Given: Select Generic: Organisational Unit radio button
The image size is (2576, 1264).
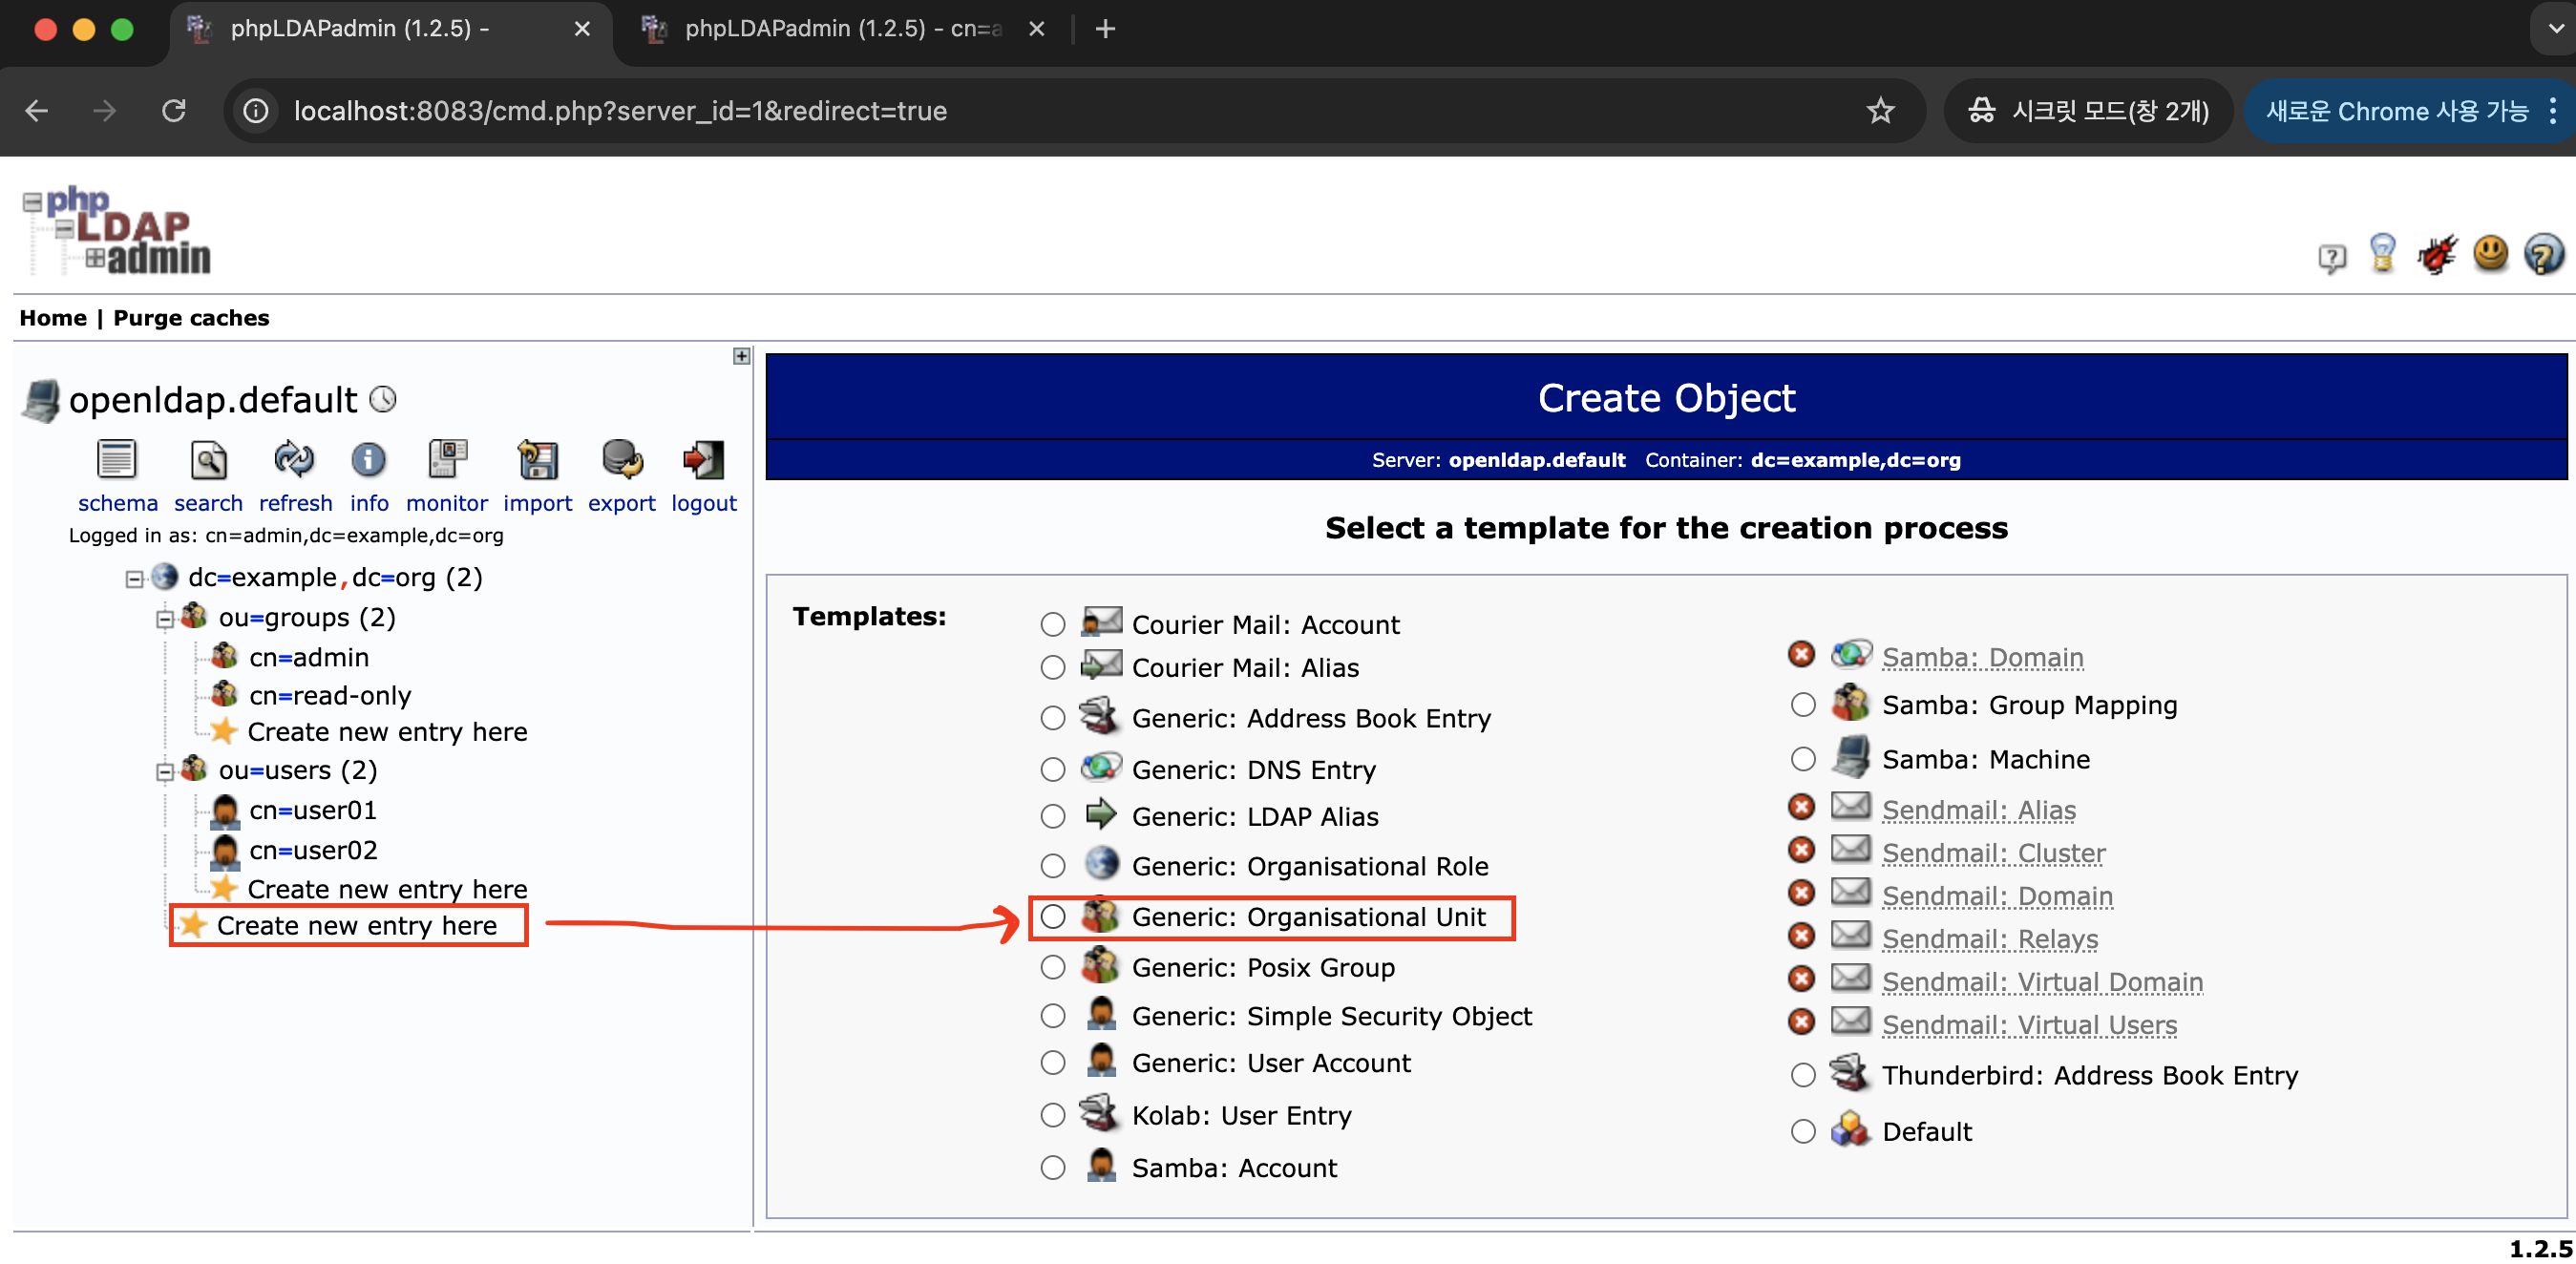Looking at the screenshot, I should pyautogui.click(x=1052, y=917).
